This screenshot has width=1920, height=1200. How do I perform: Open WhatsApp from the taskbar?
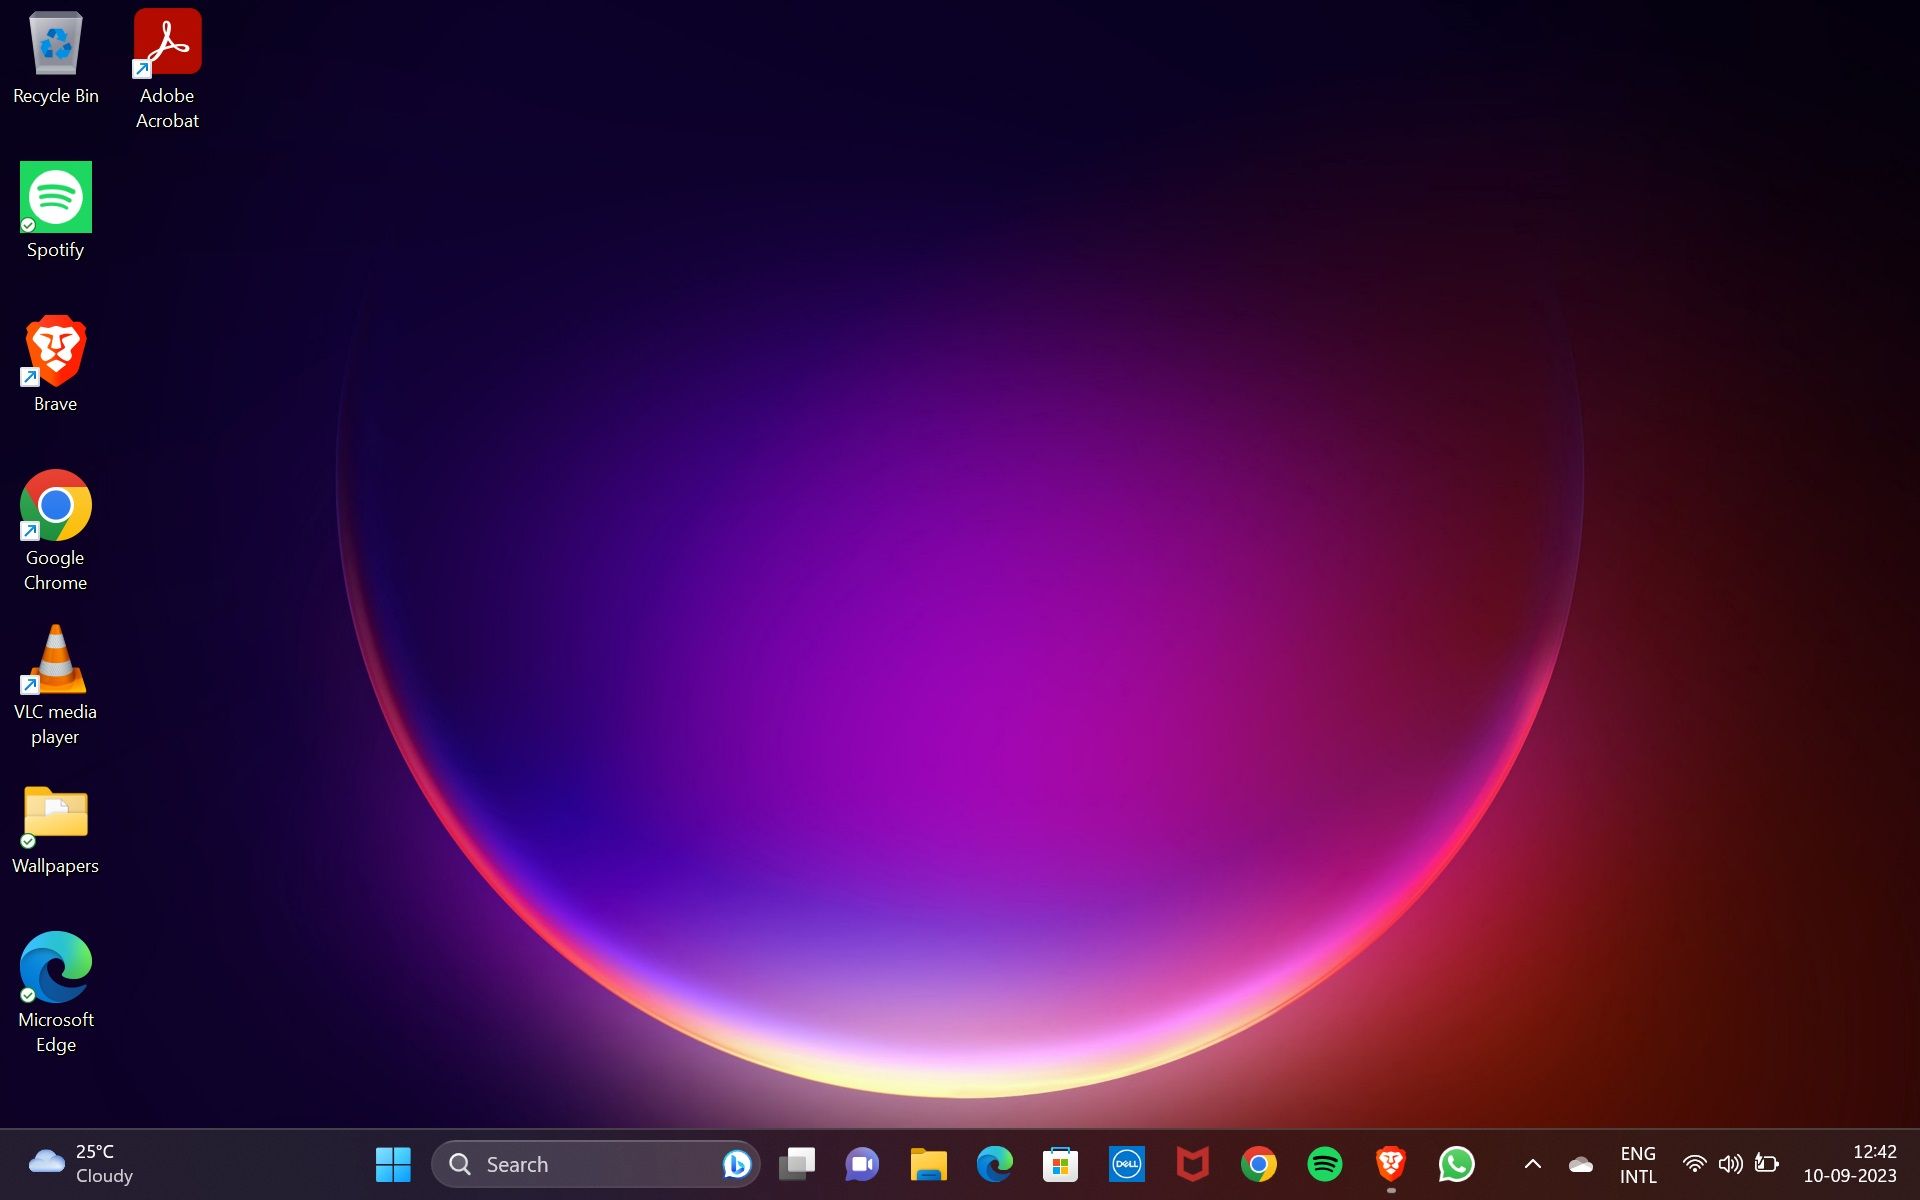[x=1456, y=1164]
